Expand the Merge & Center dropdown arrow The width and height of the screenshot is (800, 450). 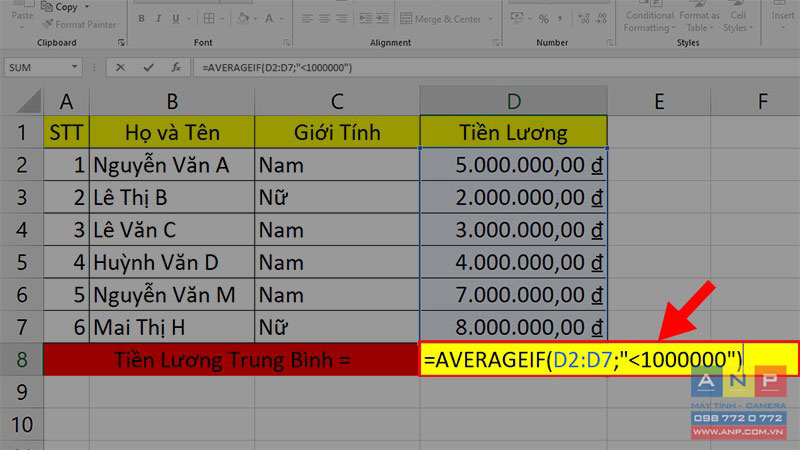491,19
